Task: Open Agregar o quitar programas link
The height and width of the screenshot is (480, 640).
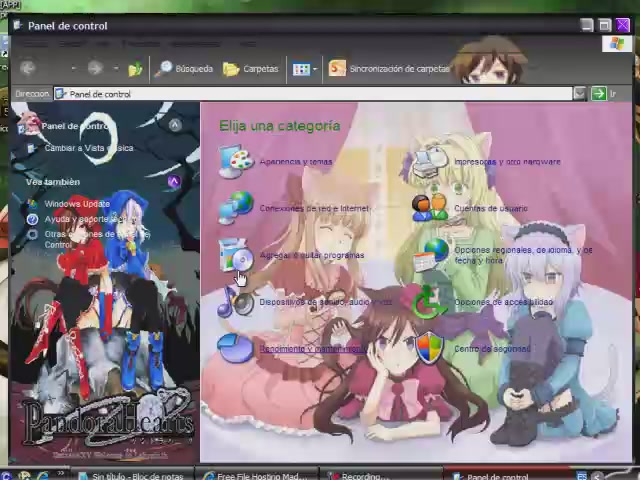Action: coord(312,255)
